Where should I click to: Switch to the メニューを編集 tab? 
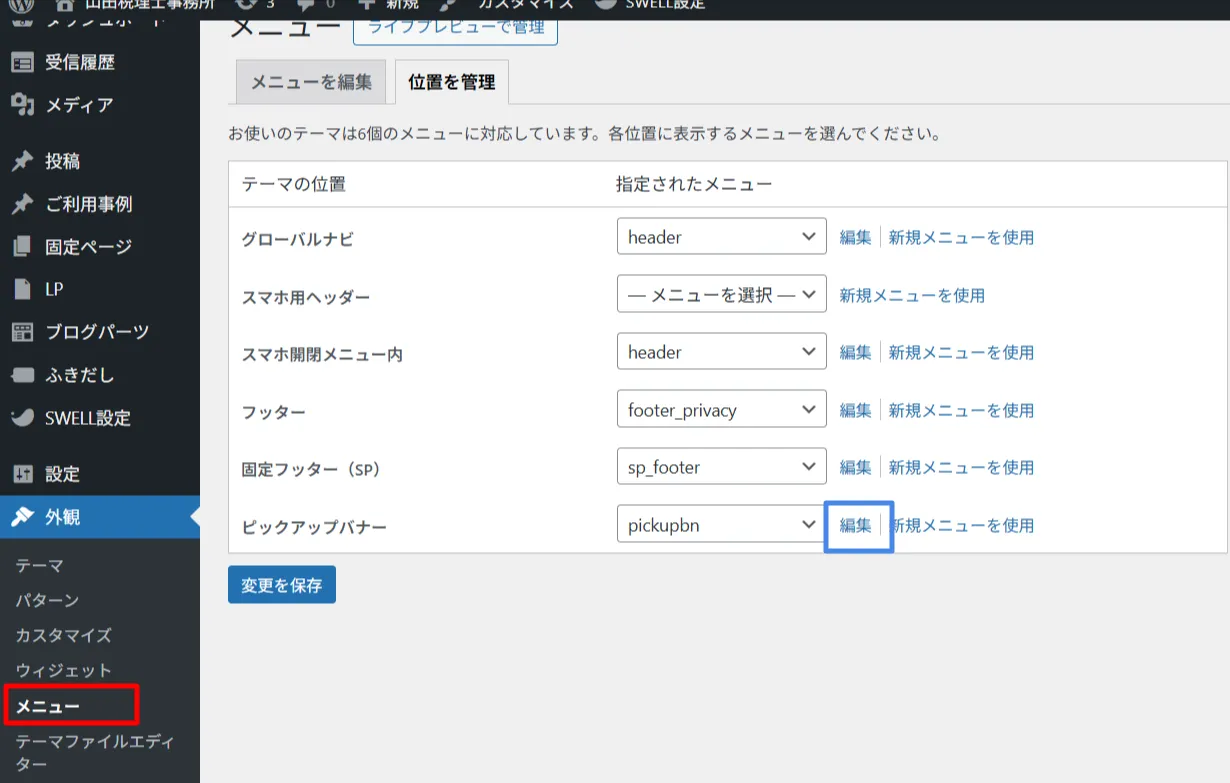click(311, 82)
